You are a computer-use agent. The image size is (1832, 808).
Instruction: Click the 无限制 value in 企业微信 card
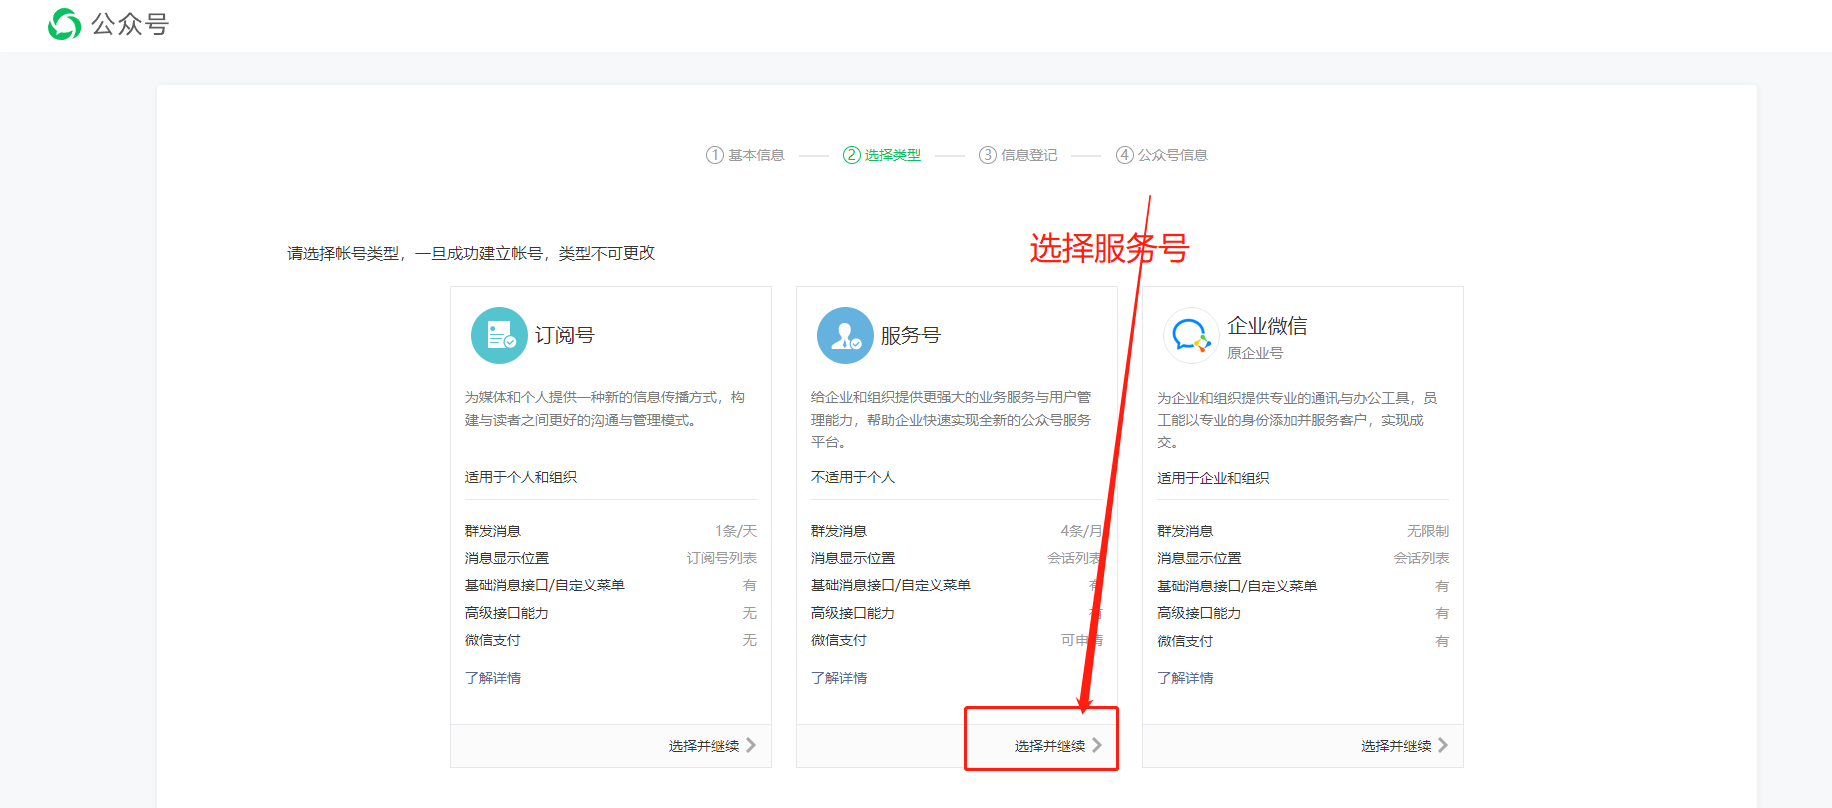point(1428,531)
